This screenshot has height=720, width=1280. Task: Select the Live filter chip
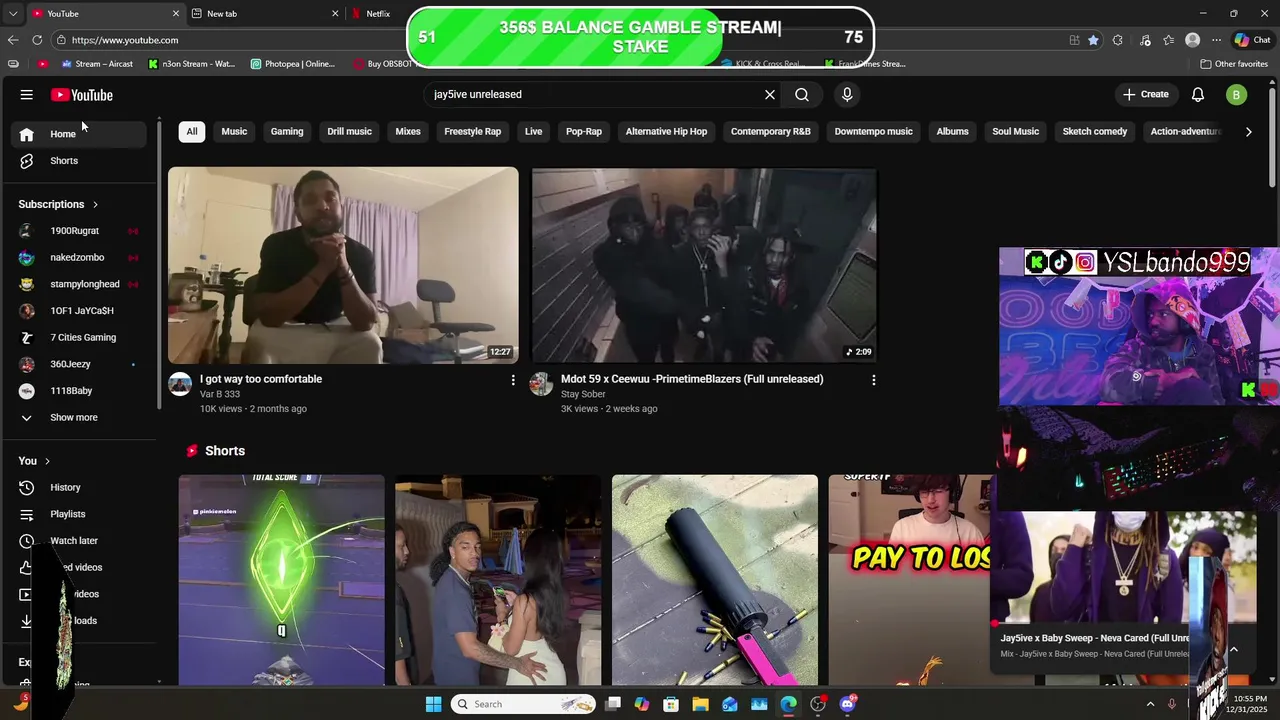coord(534,132)
